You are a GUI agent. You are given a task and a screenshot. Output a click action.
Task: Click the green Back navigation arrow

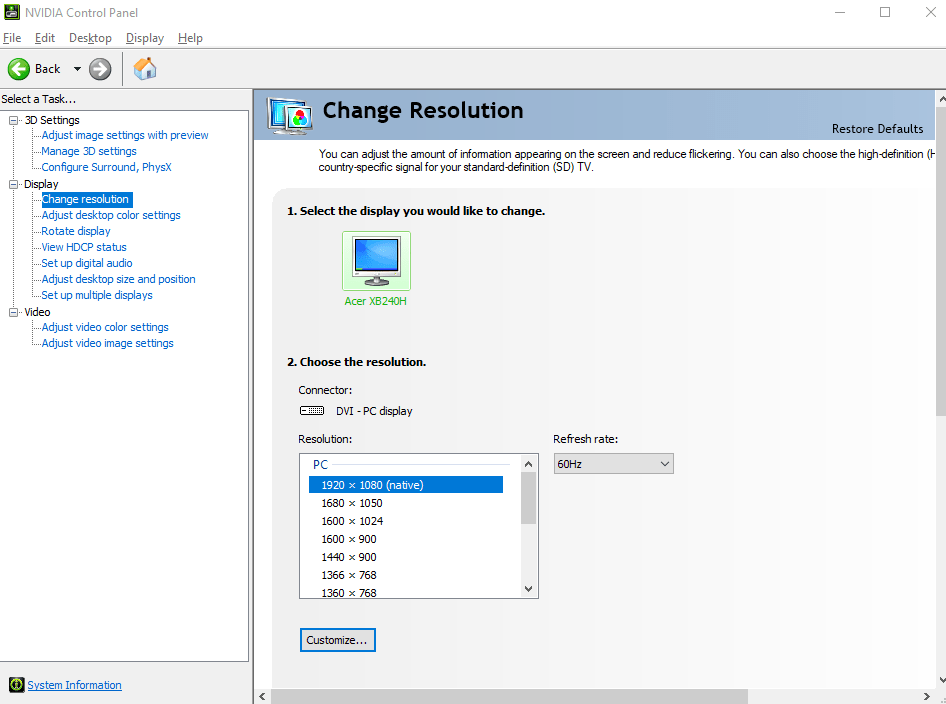(18, 68)
